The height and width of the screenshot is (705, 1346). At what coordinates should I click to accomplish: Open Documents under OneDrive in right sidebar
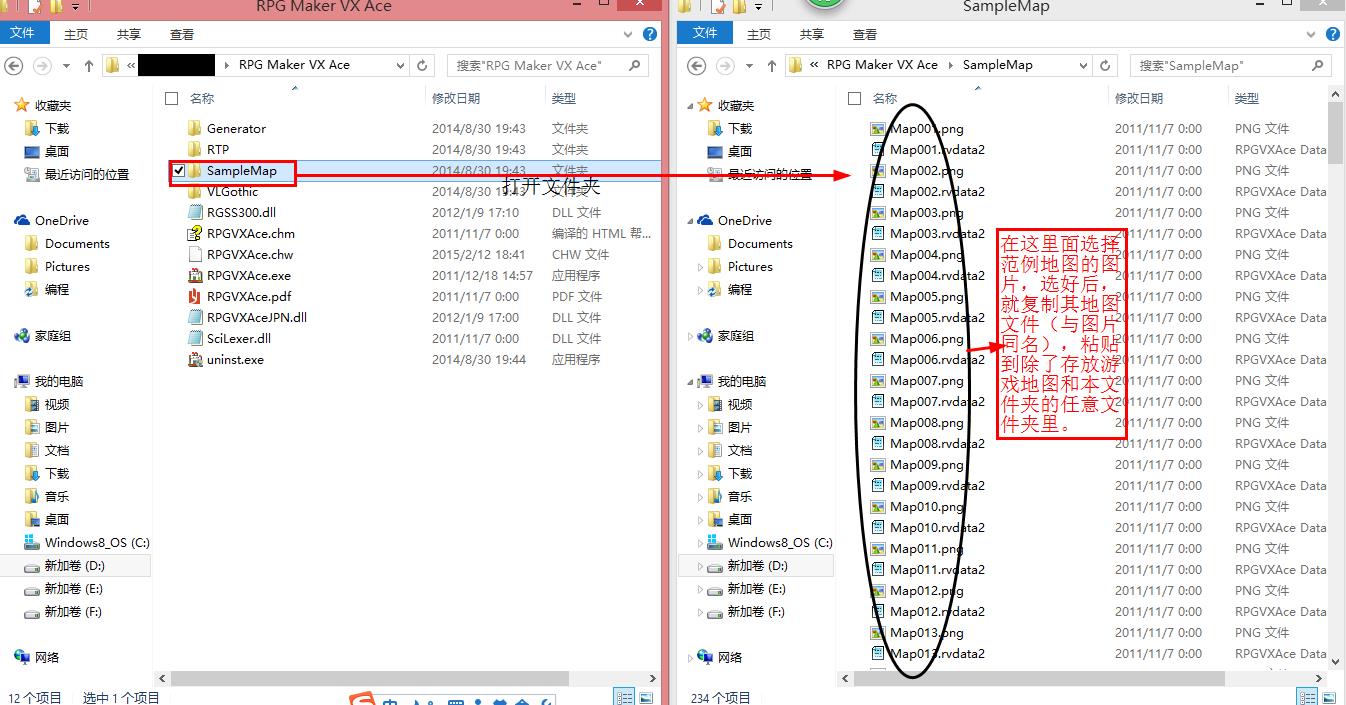[x=760, y=243]
